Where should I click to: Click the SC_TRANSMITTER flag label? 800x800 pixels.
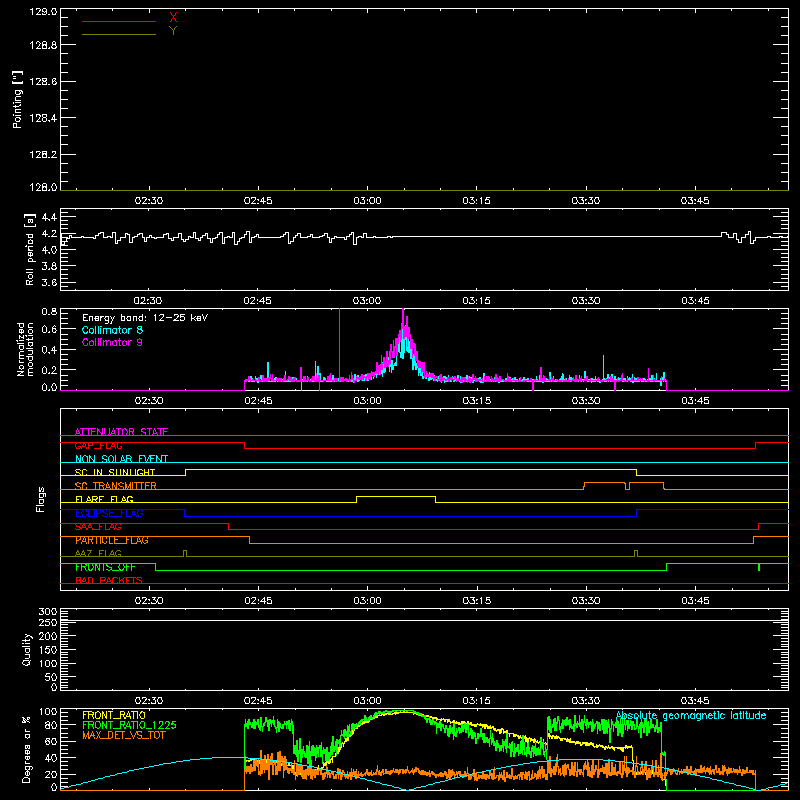pos(116,486)
